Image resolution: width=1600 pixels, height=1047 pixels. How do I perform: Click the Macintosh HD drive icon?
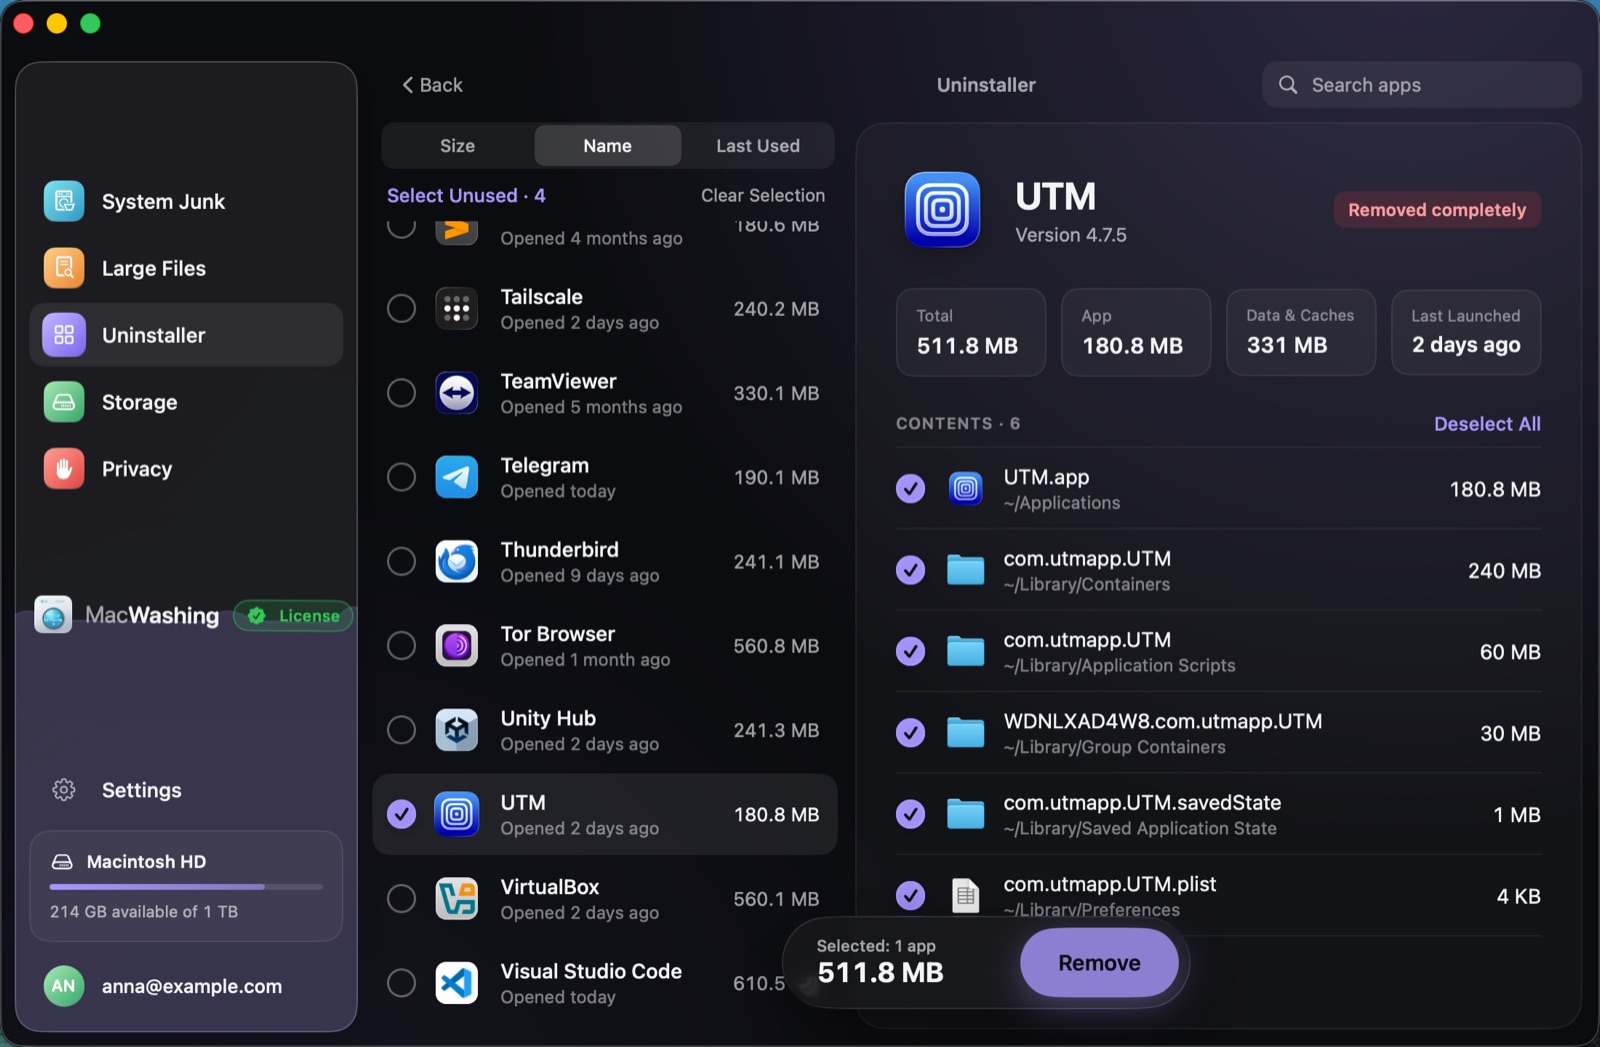click(x=62, y=862)
